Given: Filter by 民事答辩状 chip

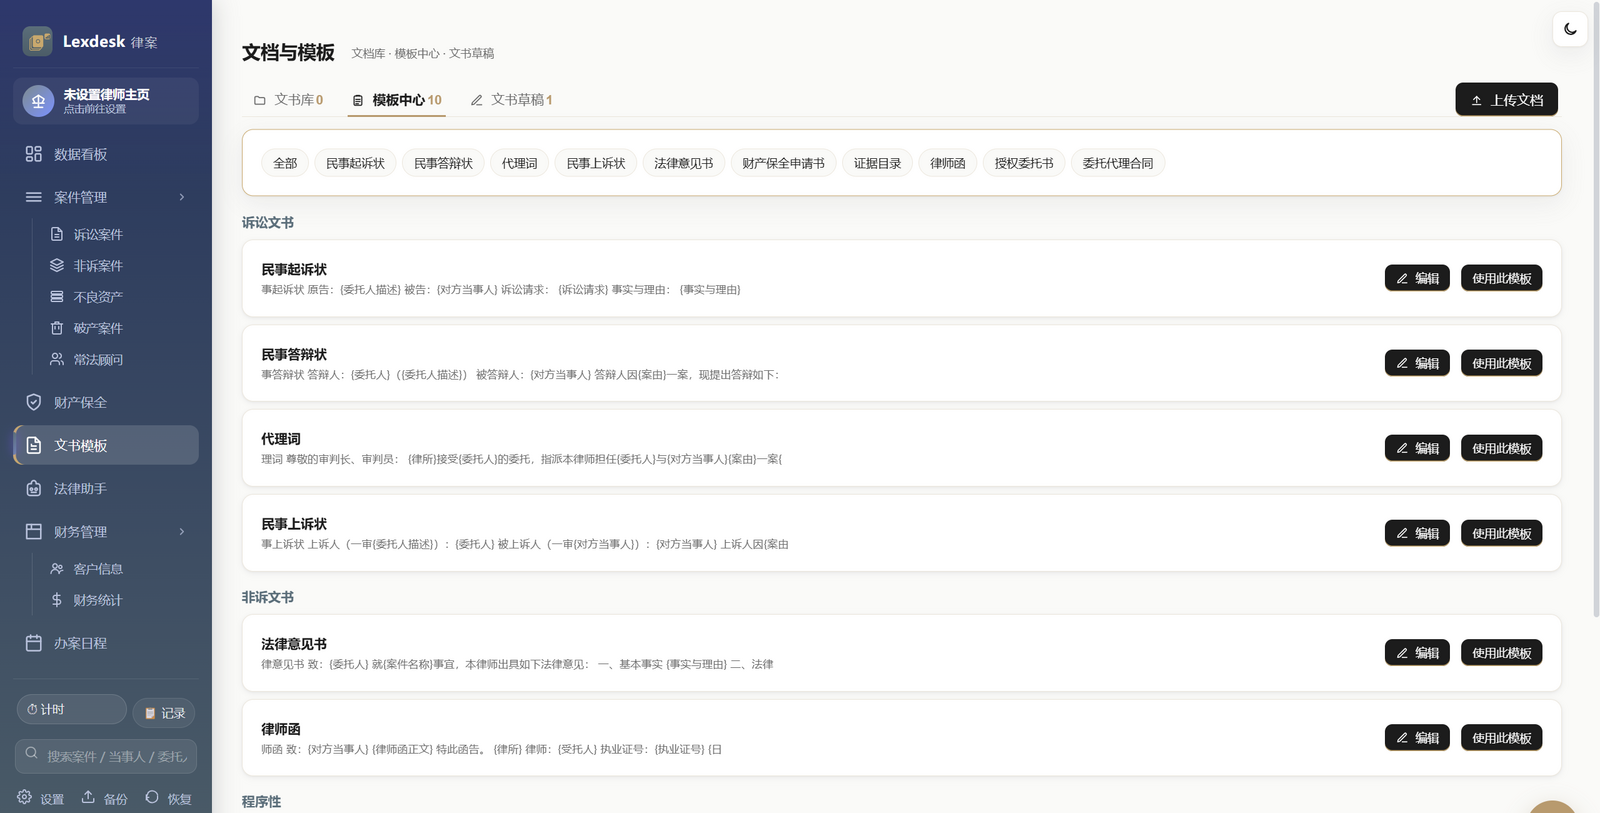Looking at the screenshot, I should pyautogui.click(x=443, y=163).
